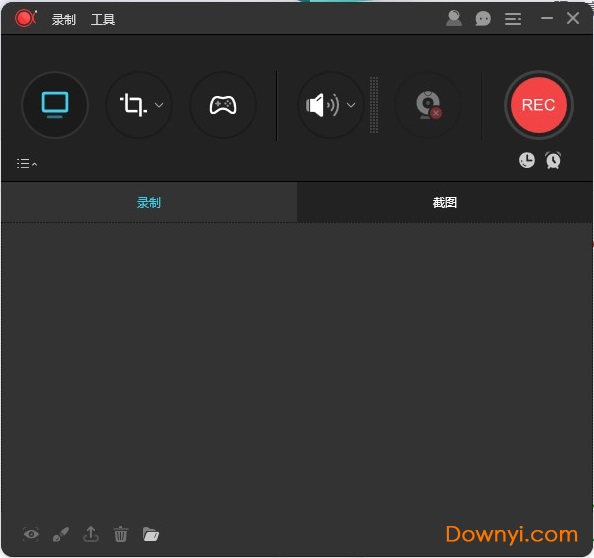Select game recording mode
Viewport: 594px width, 558px height.
[x=223, y=105]
